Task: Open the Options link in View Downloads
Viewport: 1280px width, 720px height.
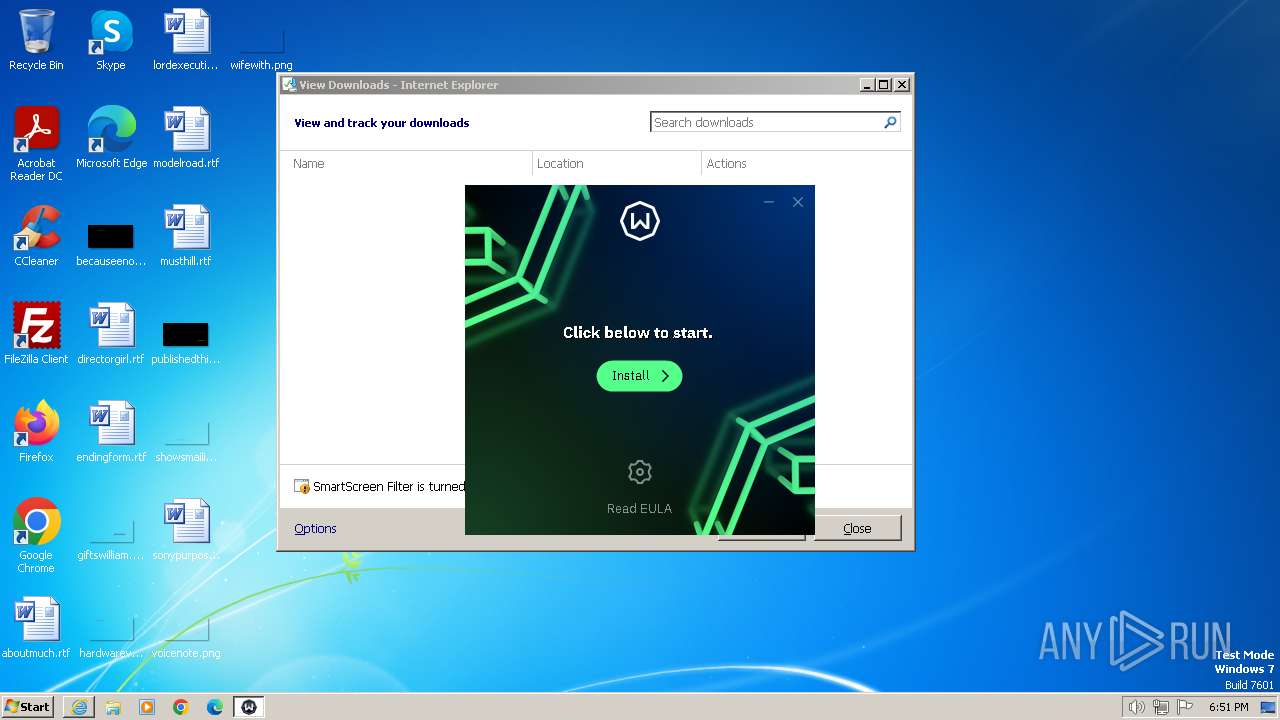Action: (315, 529)
